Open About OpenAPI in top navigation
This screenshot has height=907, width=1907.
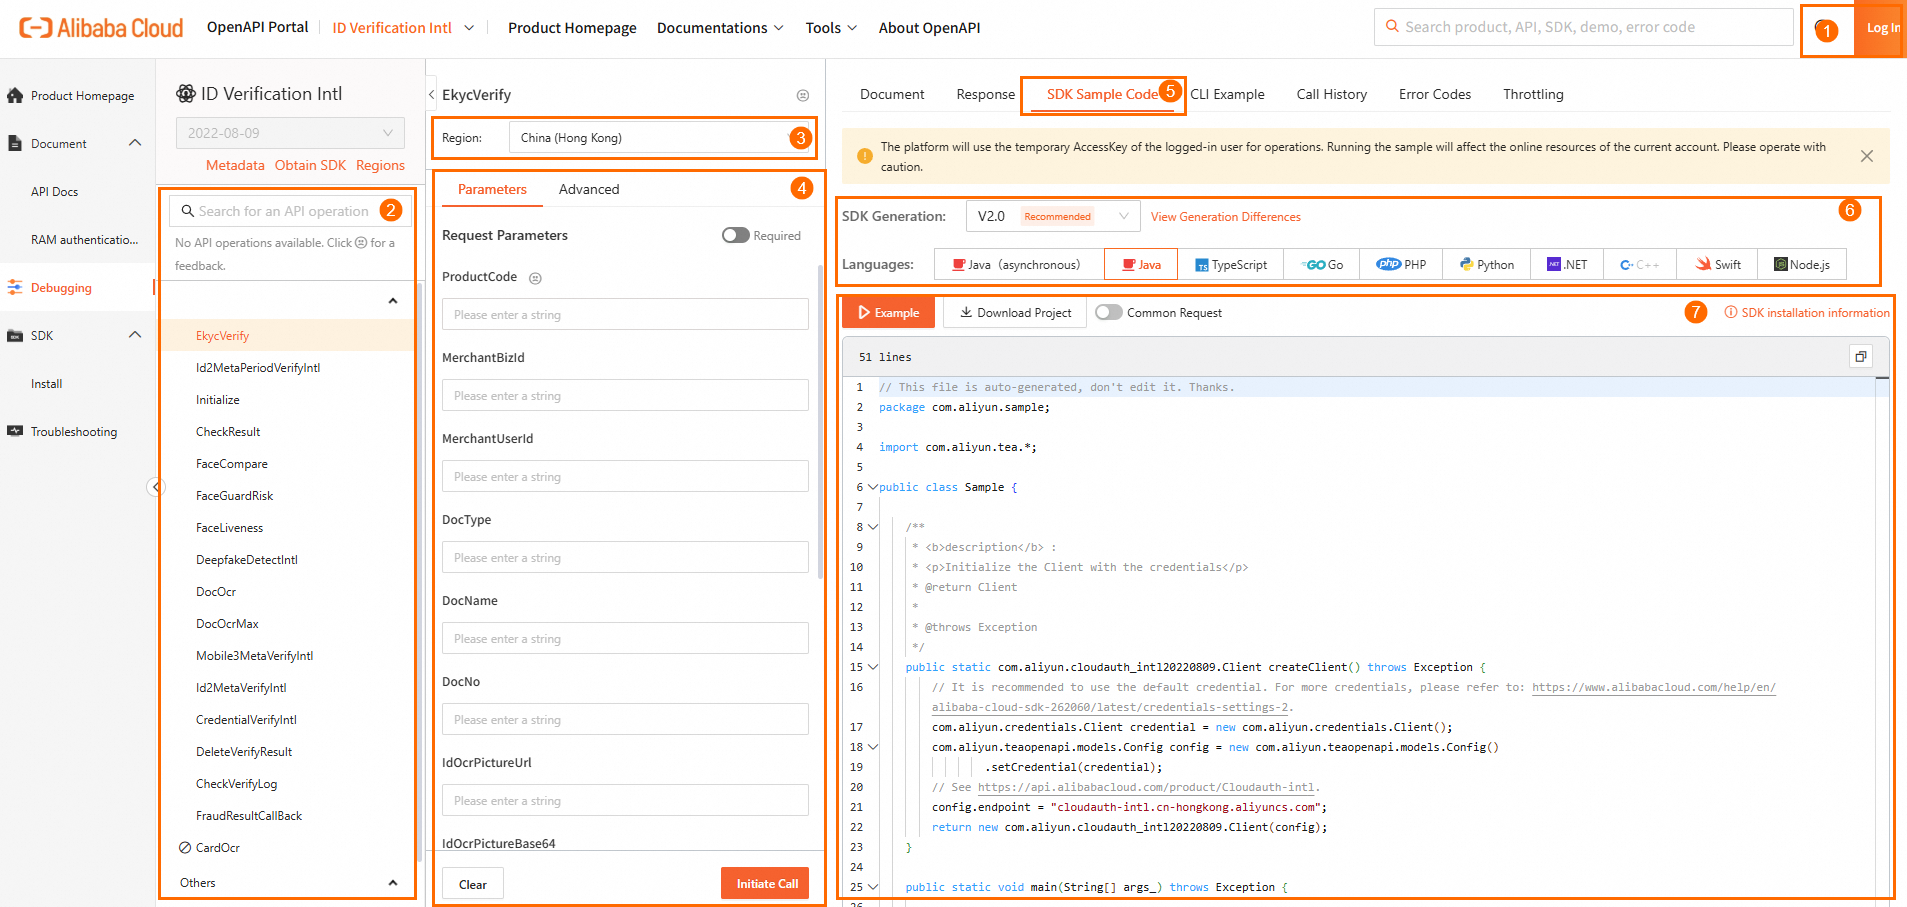[929, 28]
